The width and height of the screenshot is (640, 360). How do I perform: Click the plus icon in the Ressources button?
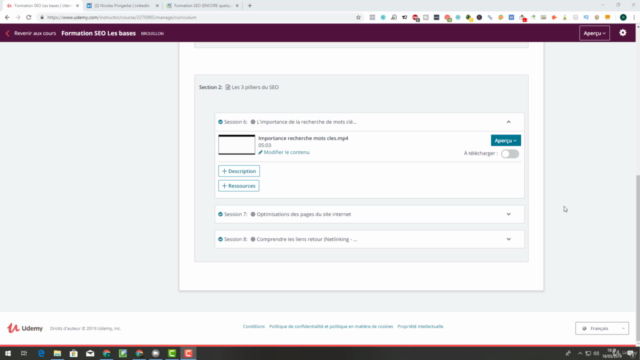(x=224, y=186)
